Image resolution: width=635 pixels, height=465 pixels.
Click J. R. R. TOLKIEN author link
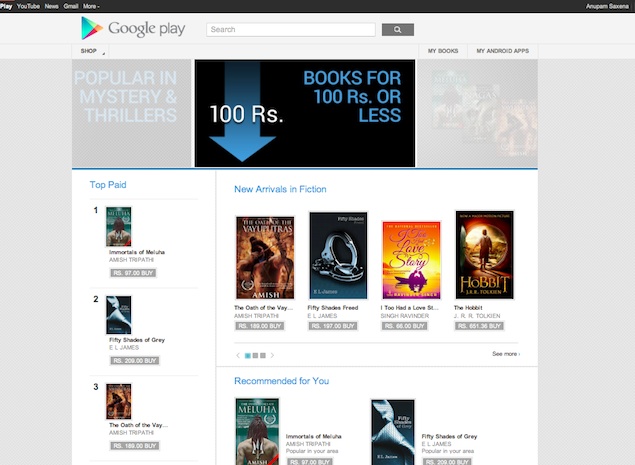477,316
